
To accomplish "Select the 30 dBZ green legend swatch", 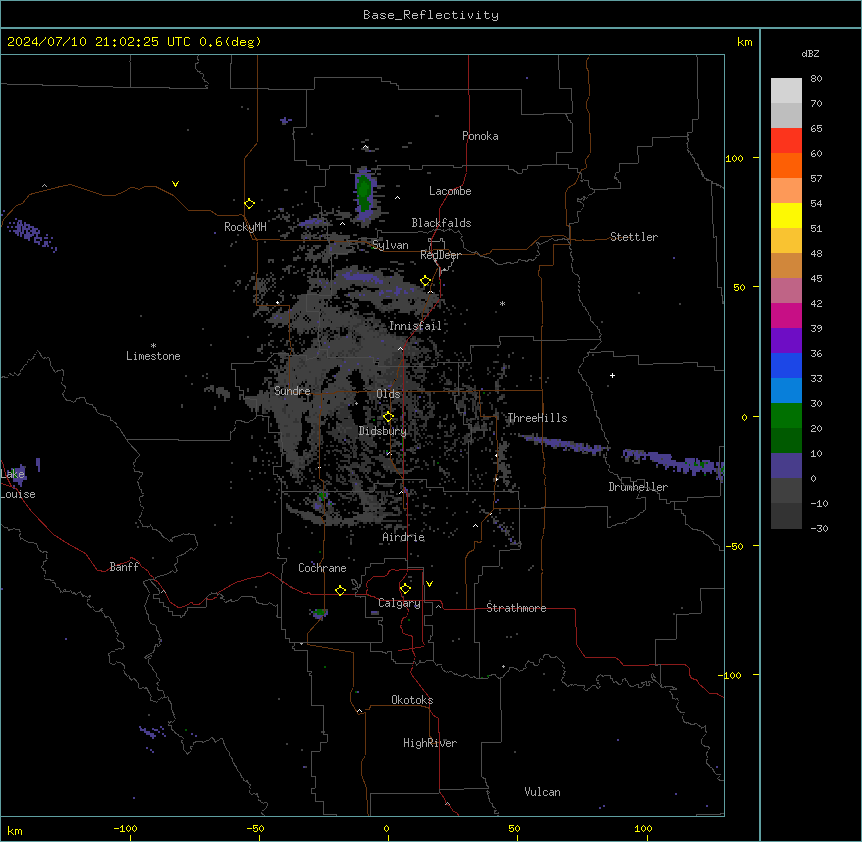I will coord(786,416).
